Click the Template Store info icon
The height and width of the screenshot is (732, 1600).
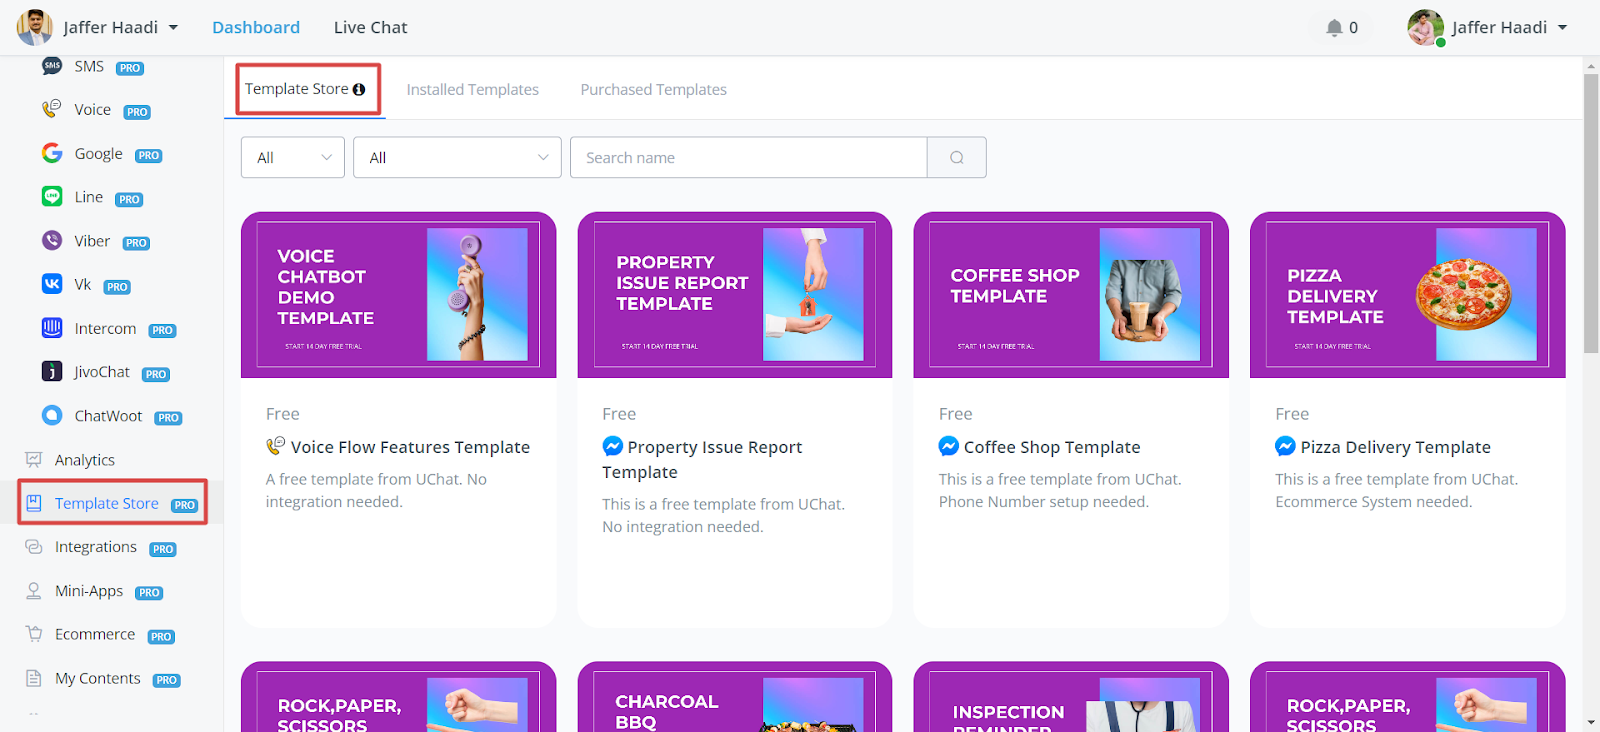(359, 89)
